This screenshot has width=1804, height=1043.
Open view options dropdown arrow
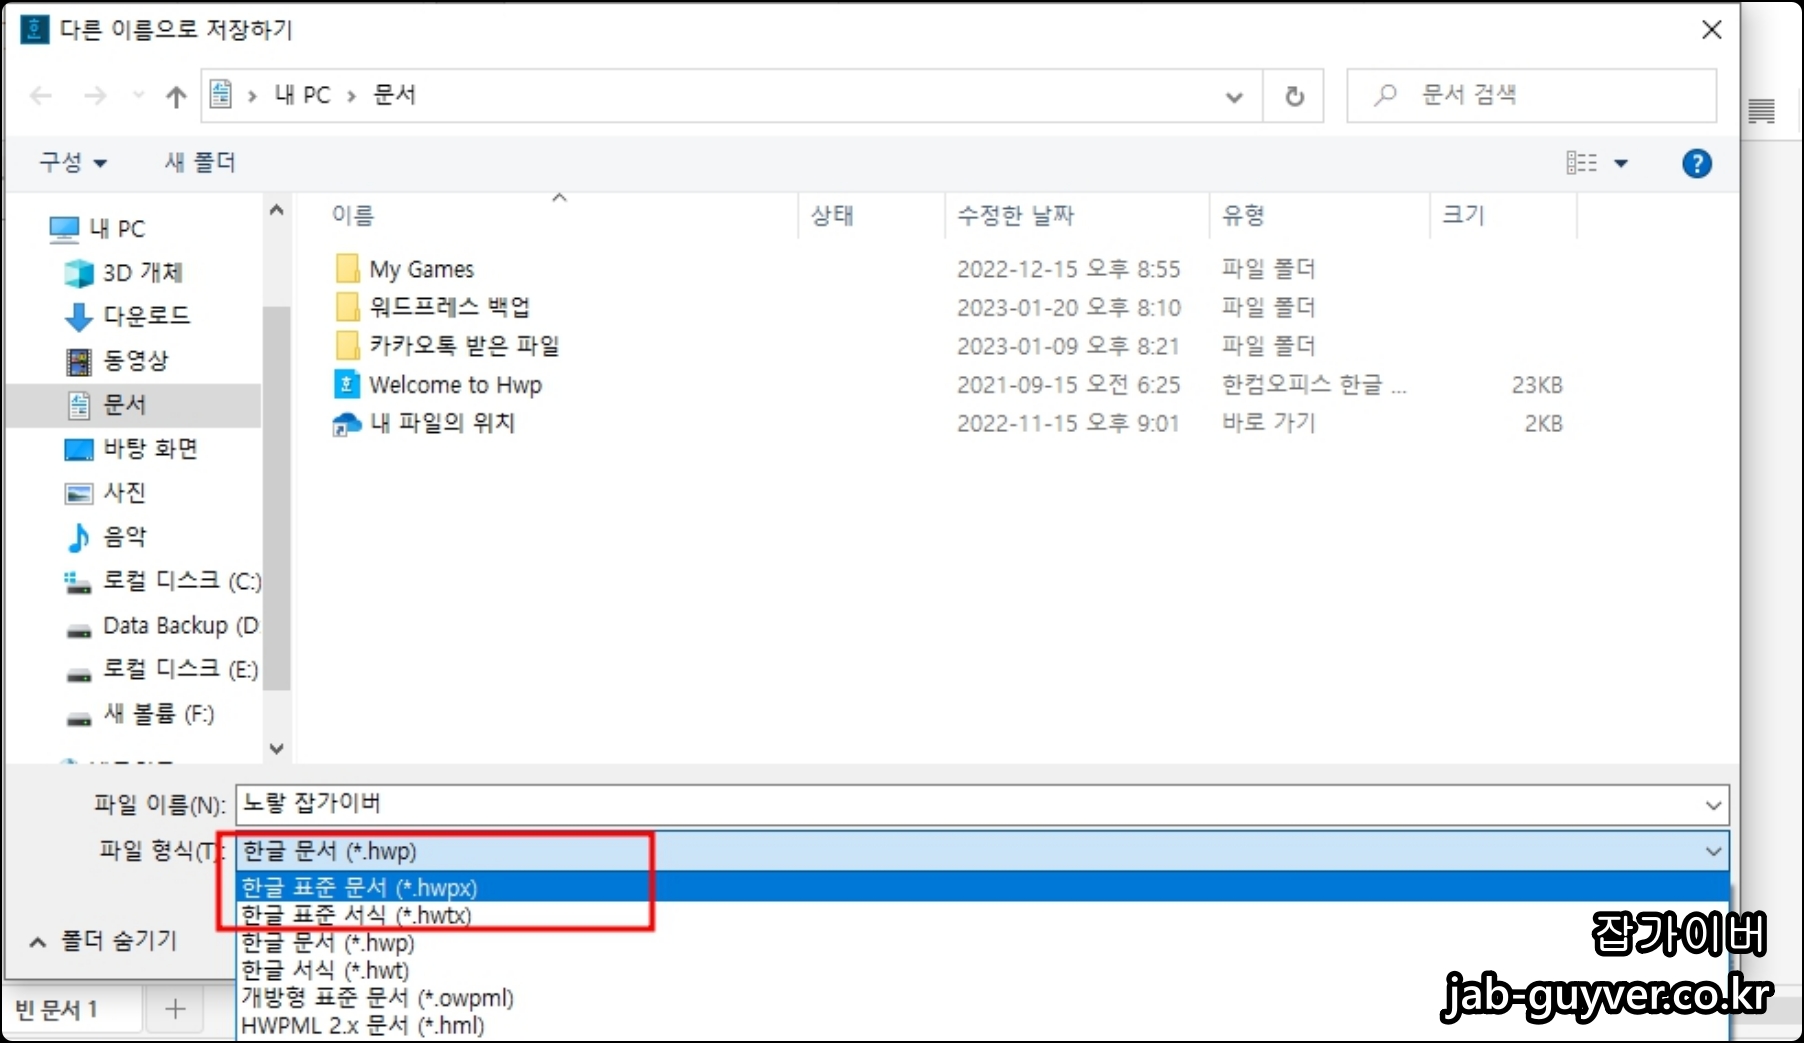tap(1621, 164)
